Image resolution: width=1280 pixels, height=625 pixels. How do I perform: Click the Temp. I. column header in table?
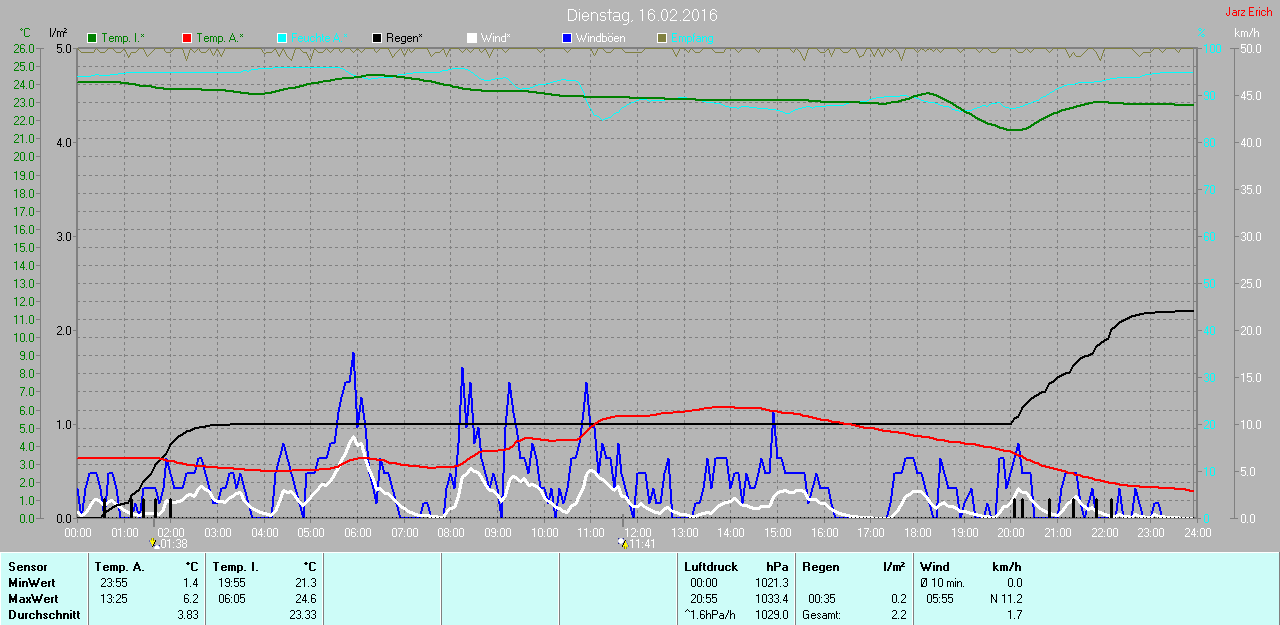[236, 567]
